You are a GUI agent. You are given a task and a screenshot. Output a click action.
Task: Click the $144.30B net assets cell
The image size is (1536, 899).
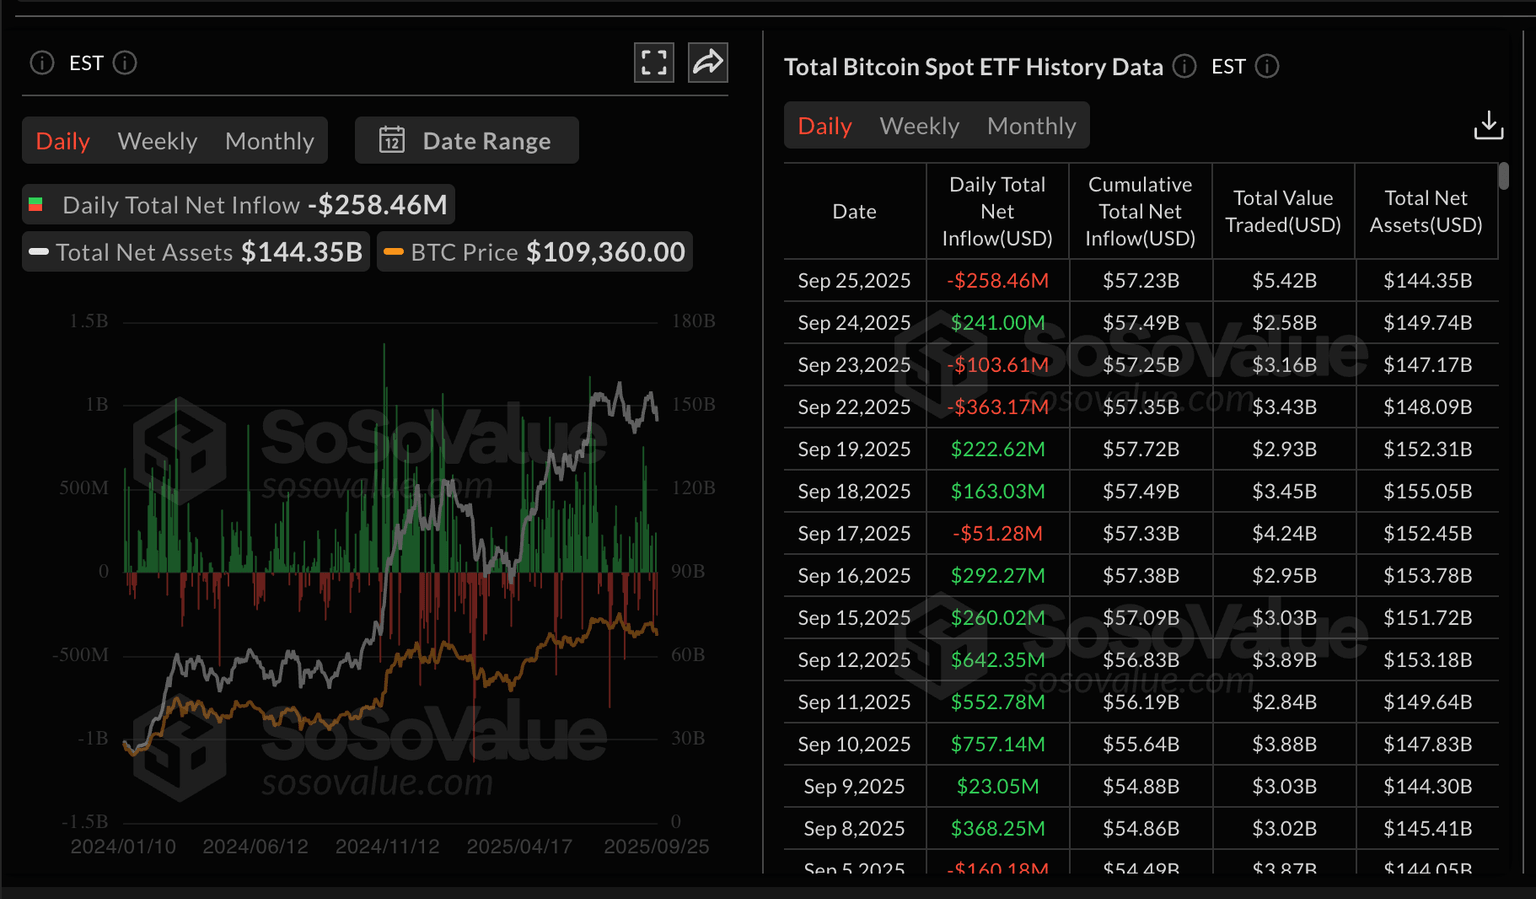click(x=1428, y=787)
